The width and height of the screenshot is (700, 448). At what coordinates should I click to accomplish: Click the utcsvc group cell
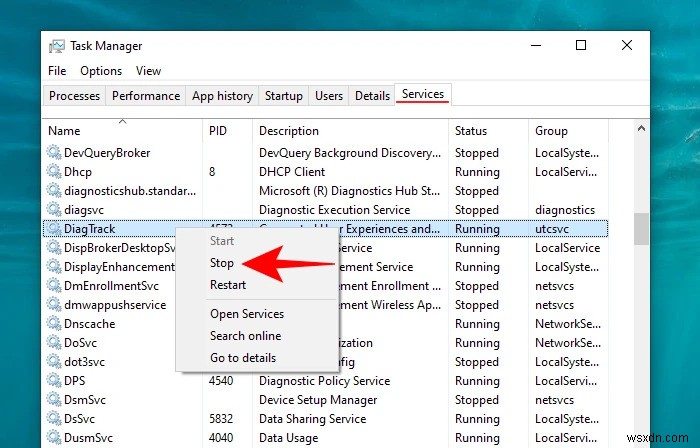[x=552, y=229]
